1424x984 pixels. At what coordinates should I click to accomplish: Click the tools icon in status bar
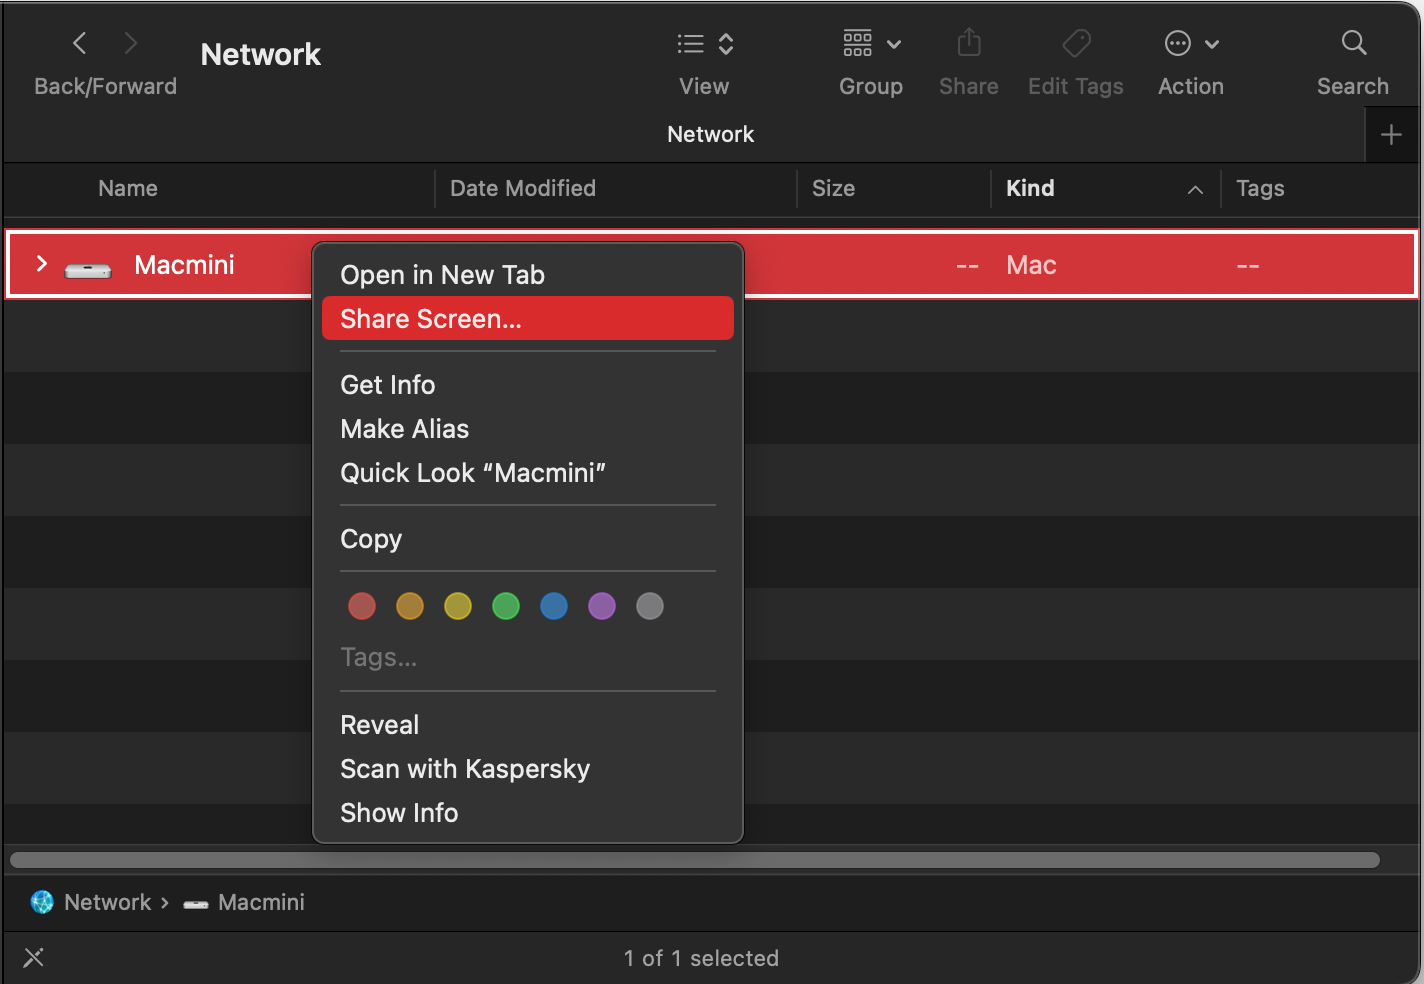click(34, 958)
